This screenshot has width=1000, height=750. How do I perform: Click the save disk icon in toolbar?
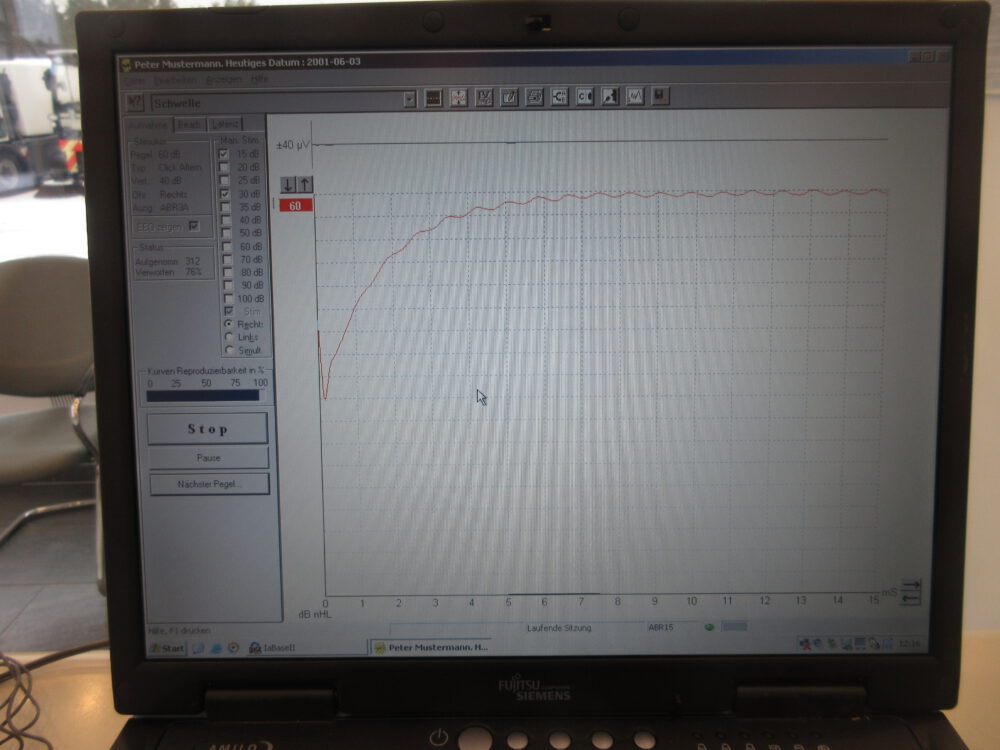660,96
